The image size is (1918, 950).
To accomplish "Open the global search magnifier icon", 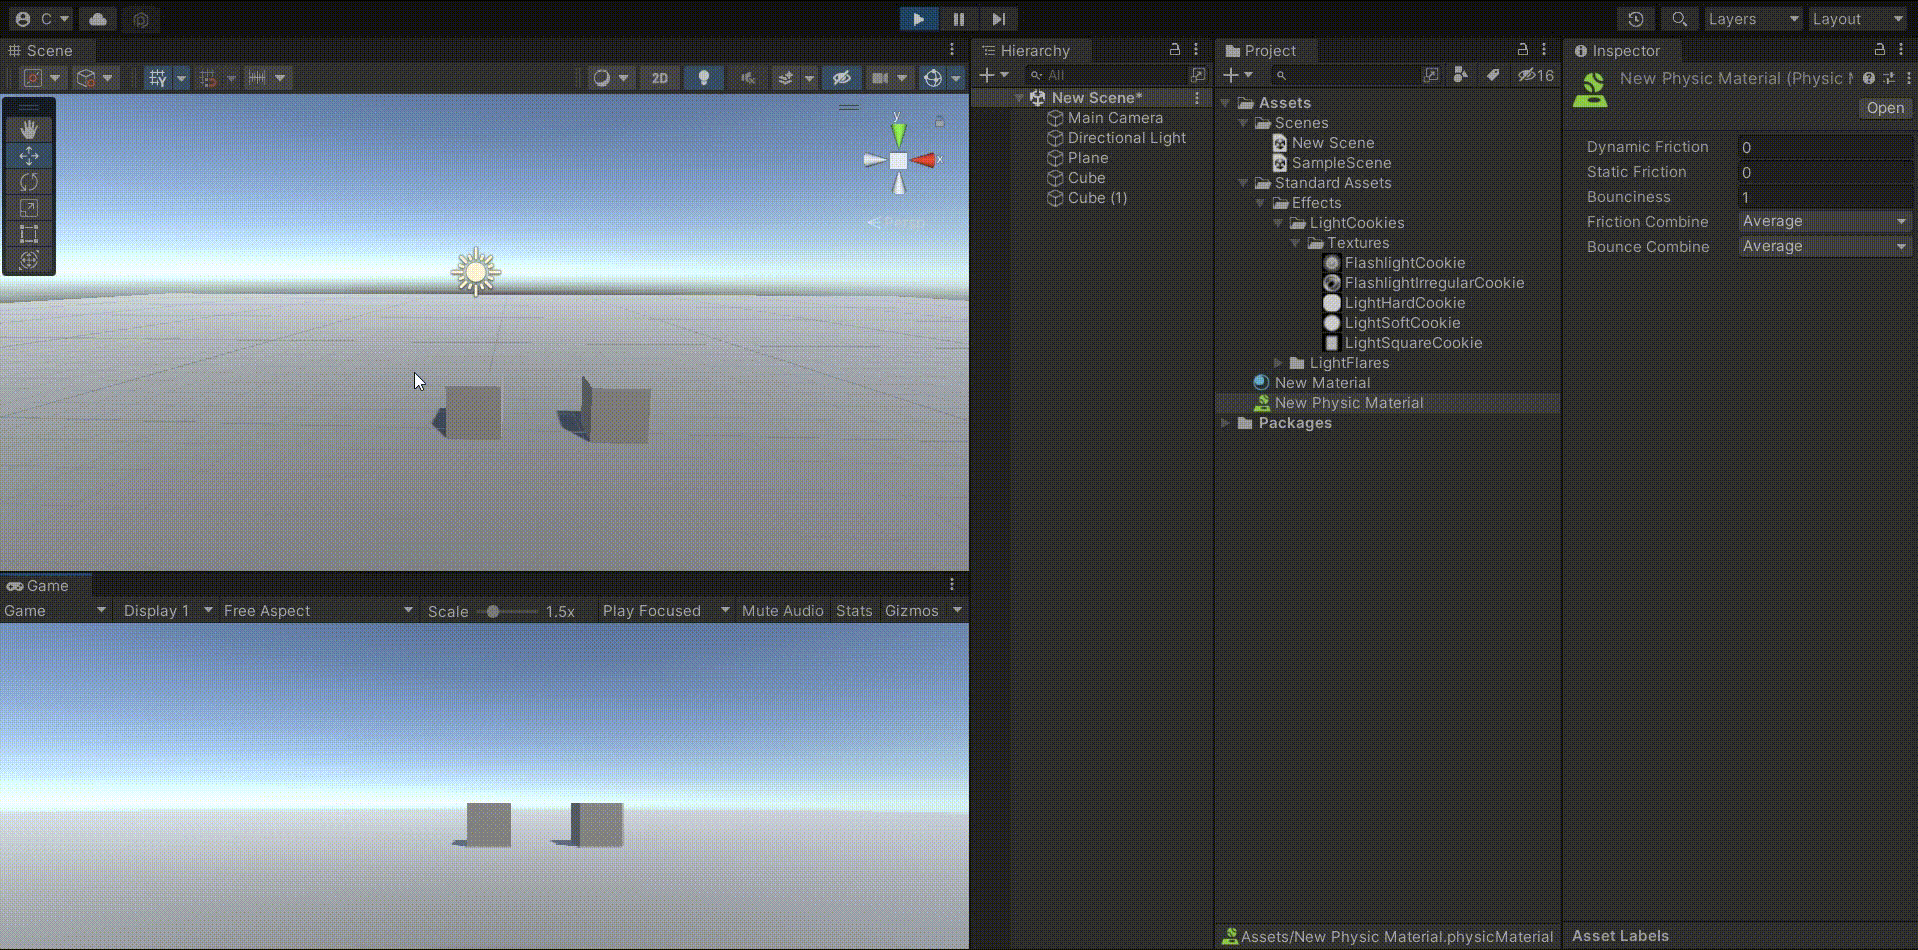I will pyautogui.click(x=1680, y=19).
